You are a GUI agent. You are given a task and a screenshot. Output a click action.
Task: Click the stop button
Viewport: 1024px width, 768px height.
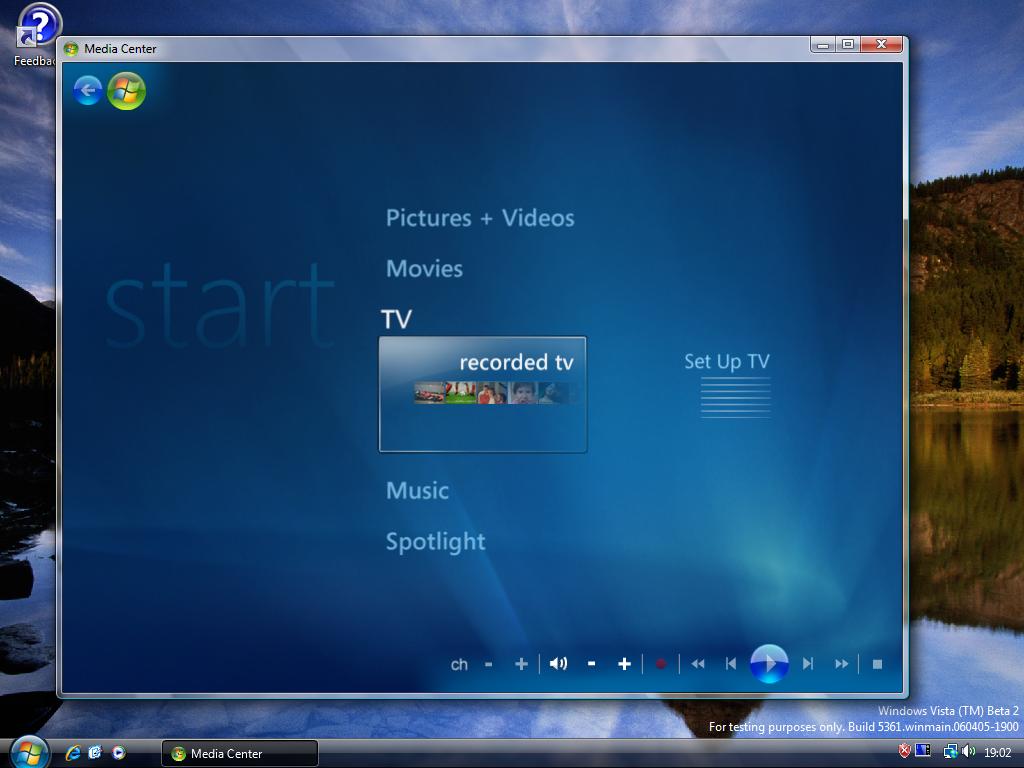pyautogui.click(x=877, y=664)
